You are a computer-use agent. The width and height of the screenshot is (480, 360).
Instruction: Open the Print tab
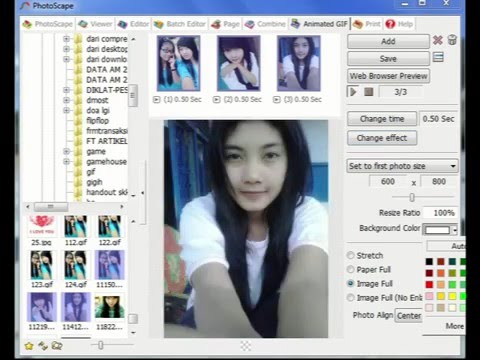click(367, 24)
